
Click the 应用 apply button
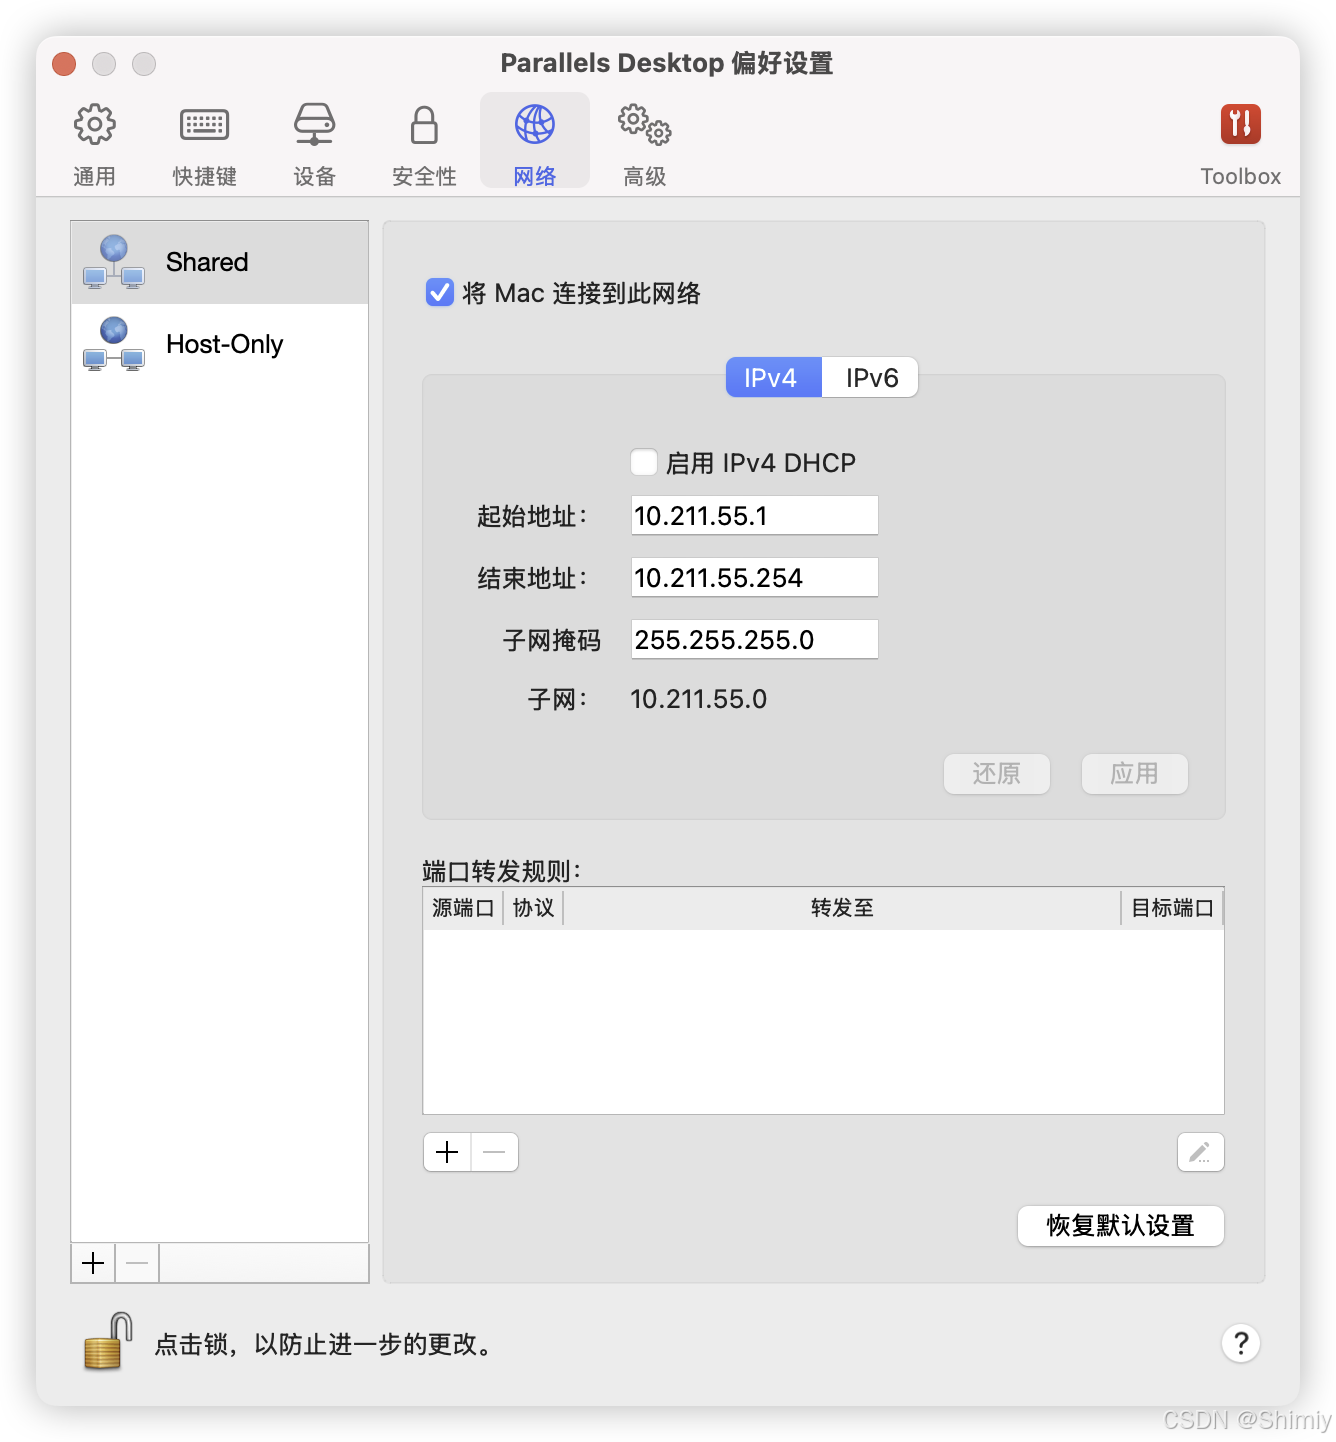tap(1134, 773)
